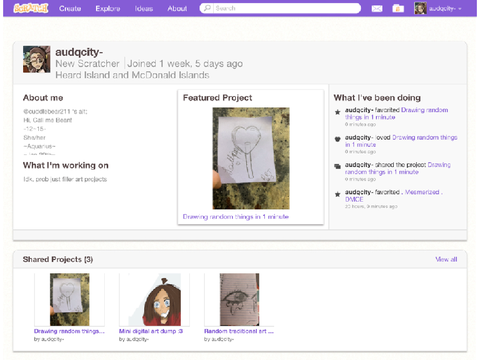Click "by audqcity-" under Mini digital art dump

coord(134,339)
